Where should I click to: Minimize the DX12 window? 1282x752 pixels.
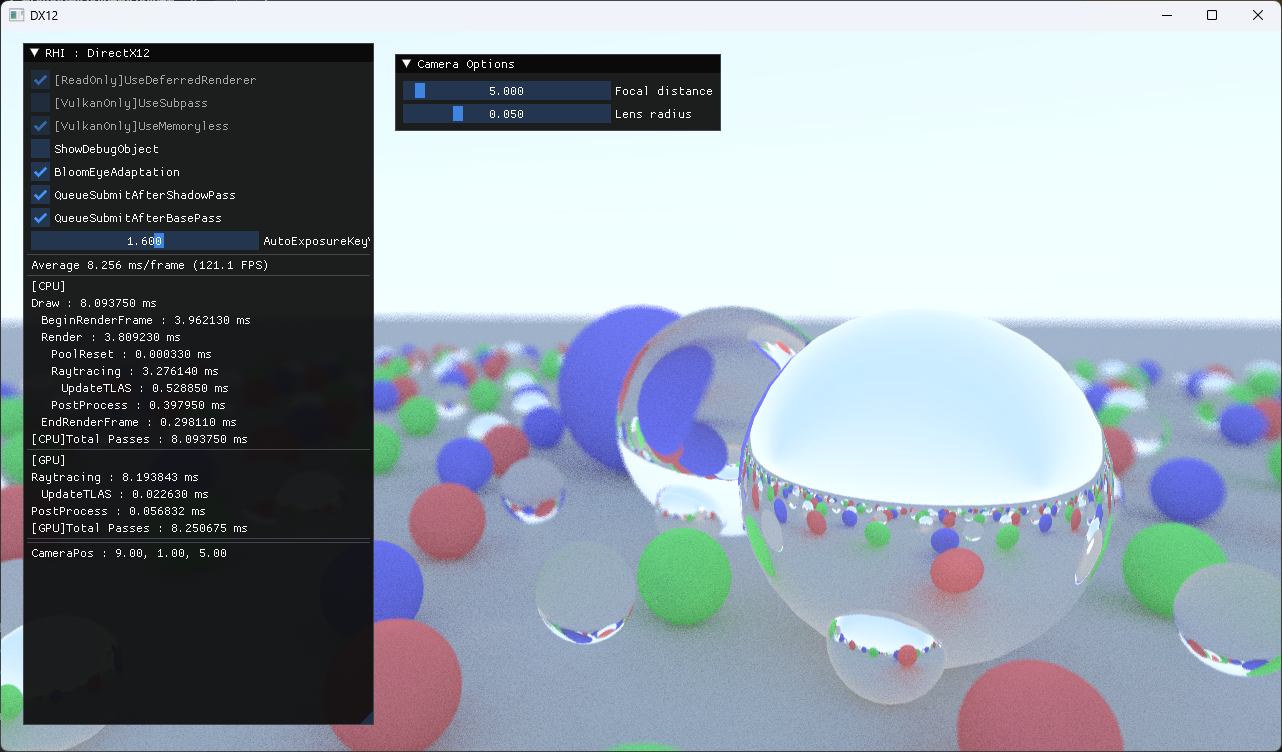click(x=1166, y=15)
